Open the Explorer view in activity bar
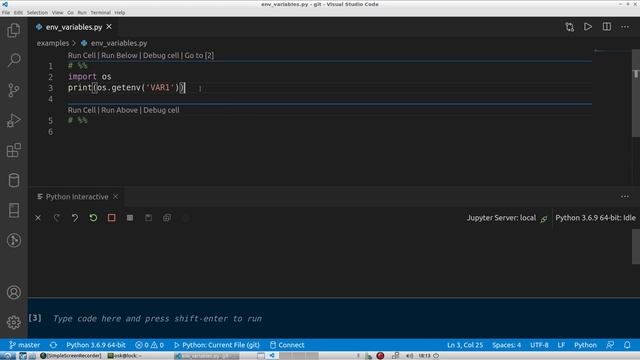The width and height of the screenshot is (640, 360). tap(13, 31)
